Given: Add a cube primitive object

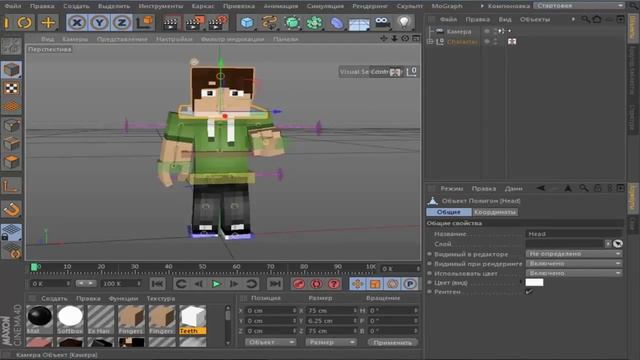Looking at the screenshot, I should pos(247,23).
